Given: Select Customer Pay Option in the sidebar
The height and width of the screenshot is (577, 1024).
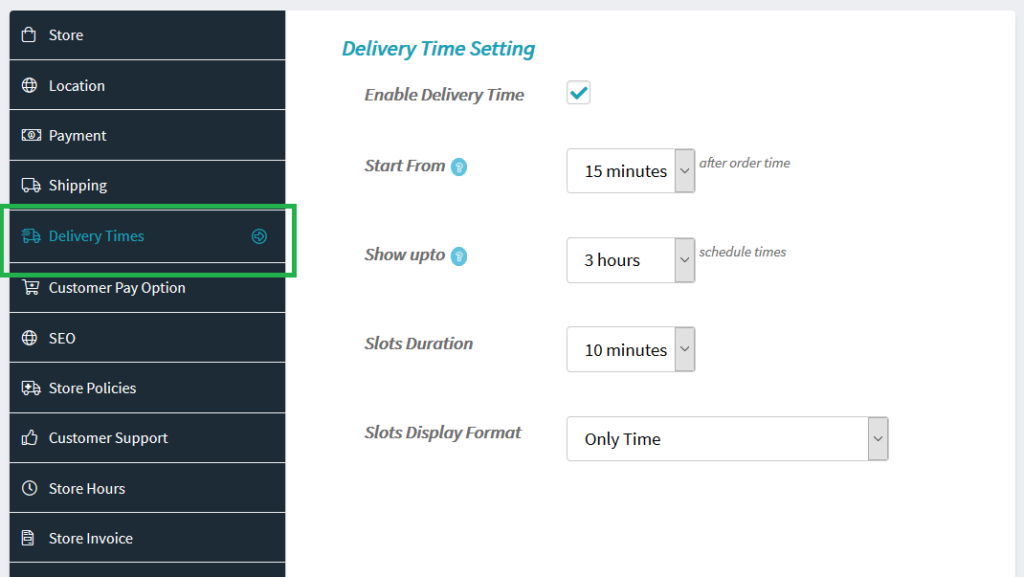Looking at the screenshot, I should click(117, 287).
